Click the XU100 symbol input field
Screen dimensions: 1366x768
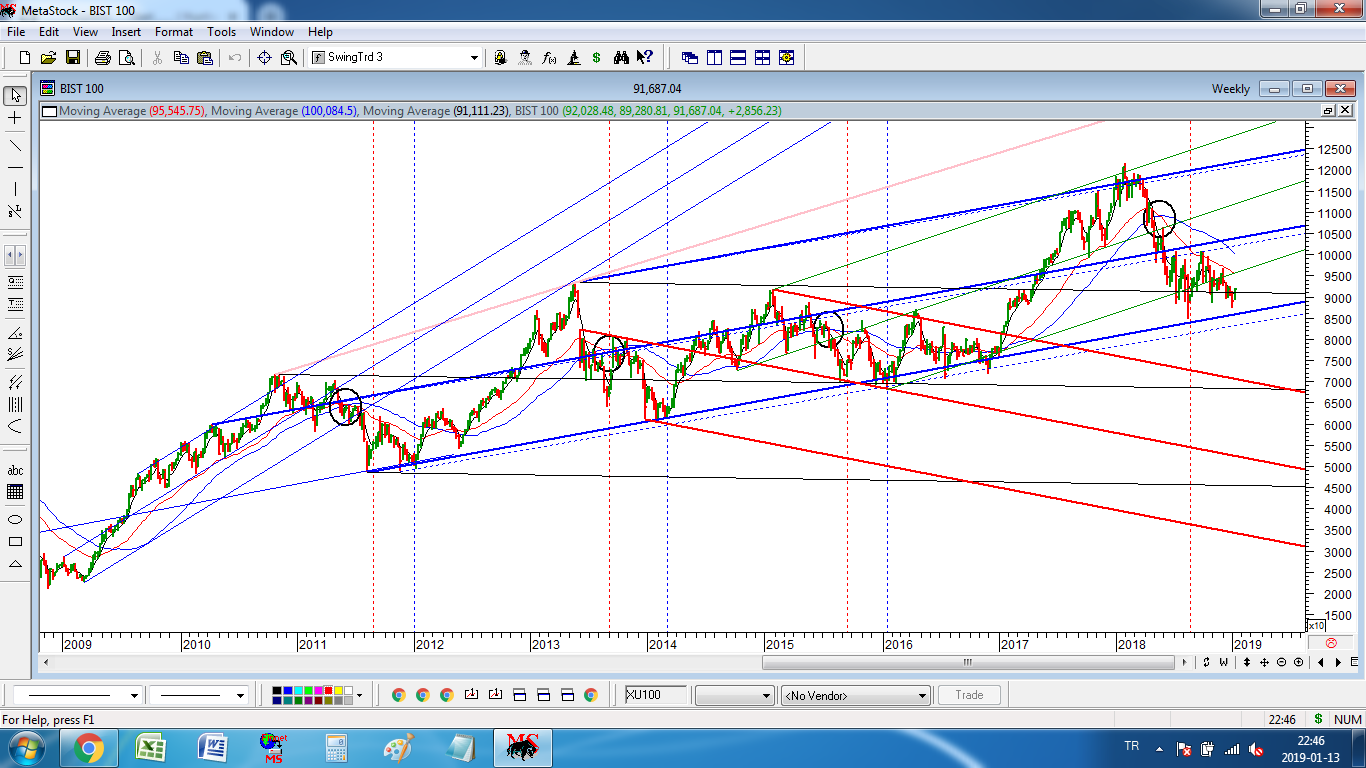pyautogui.click(x=657, y=695)
